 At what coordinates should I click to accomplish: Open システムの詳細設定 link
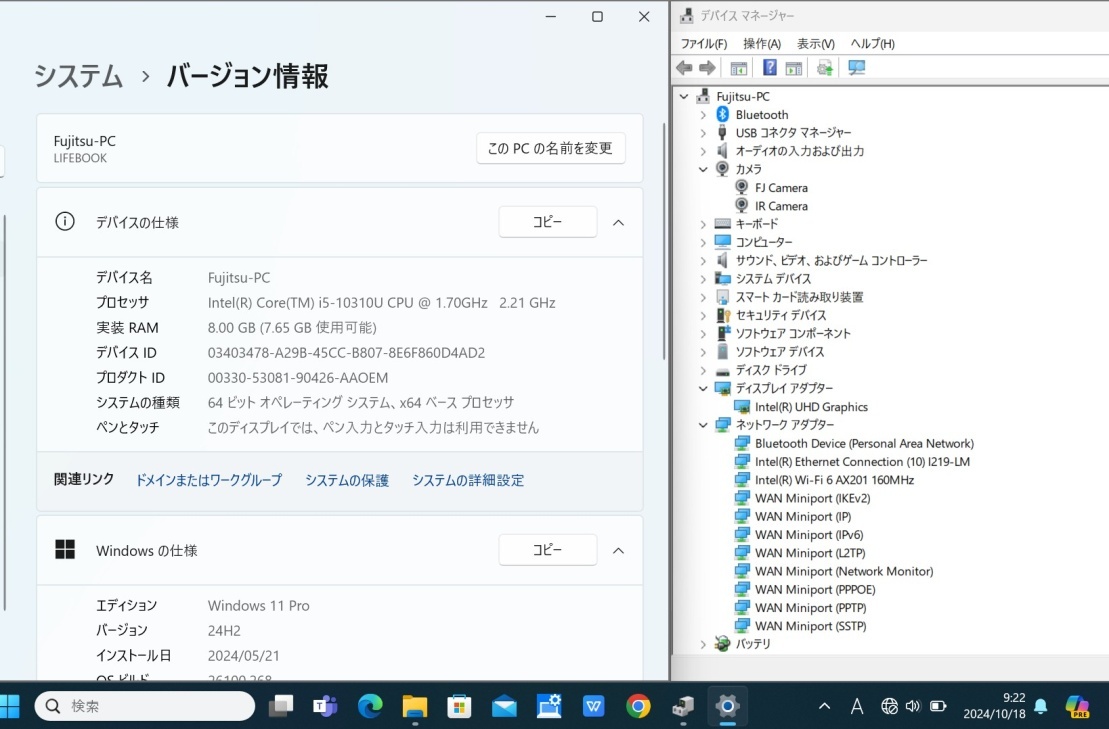click(x=468, y=480)
